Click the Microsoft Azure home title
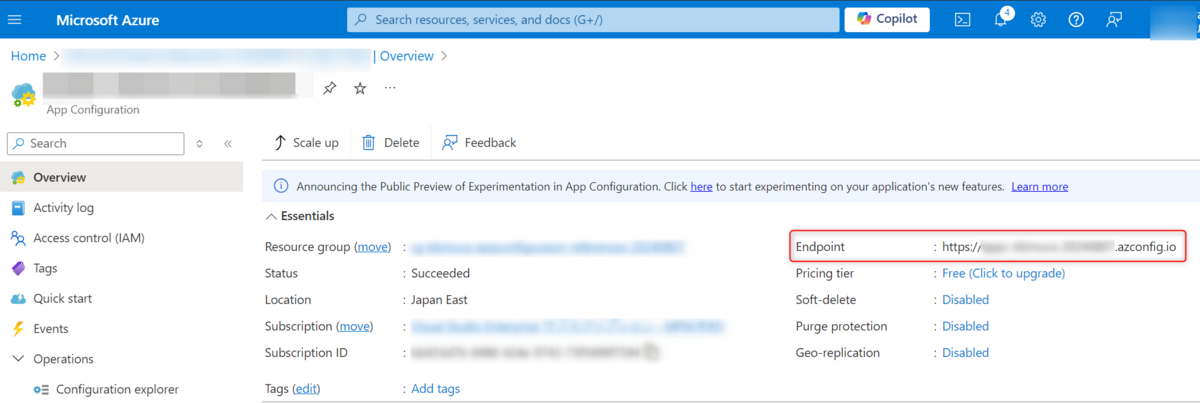Screen dimensions: 1200x403 click(107, 20)
